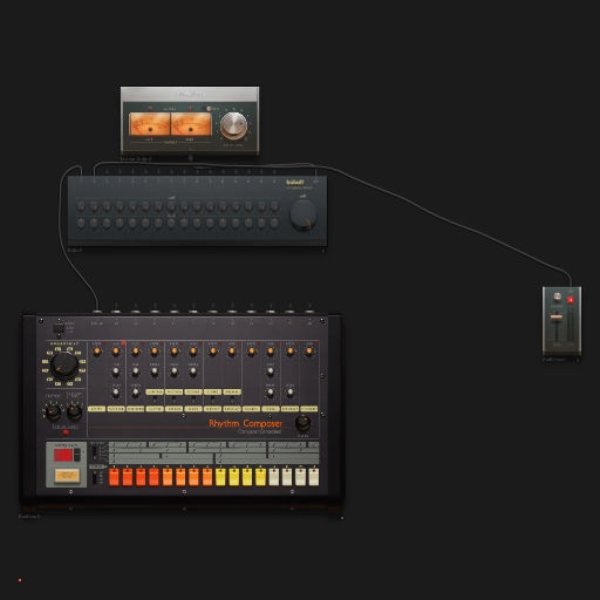Click the device name label under the drum machine

tap(29, 516)
